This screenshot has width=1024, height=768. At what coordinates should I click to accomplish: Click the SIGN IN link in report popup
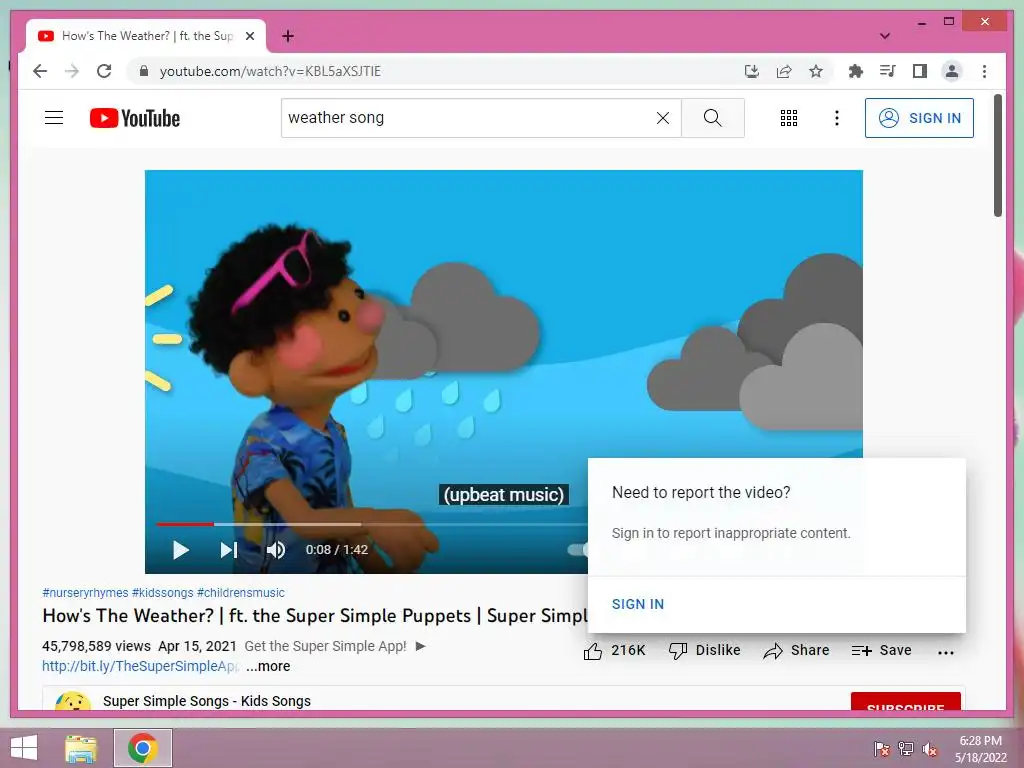tap(637, 604)
